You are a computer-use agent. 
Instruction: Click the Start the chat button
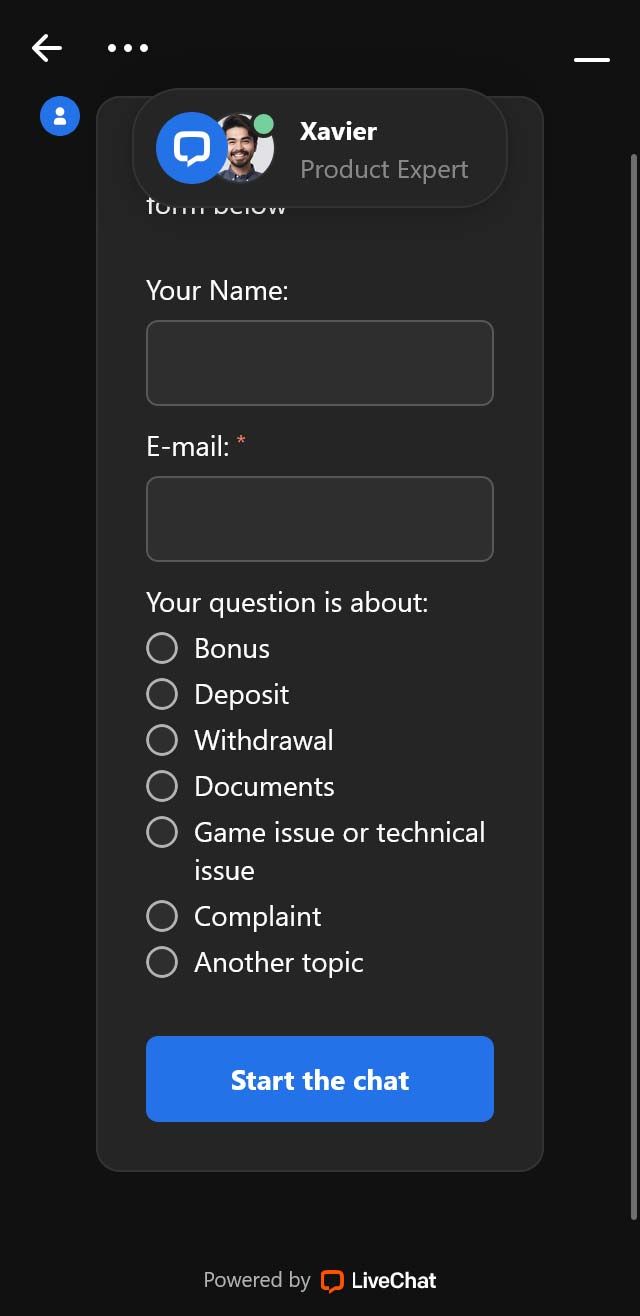click(320, 1079)
